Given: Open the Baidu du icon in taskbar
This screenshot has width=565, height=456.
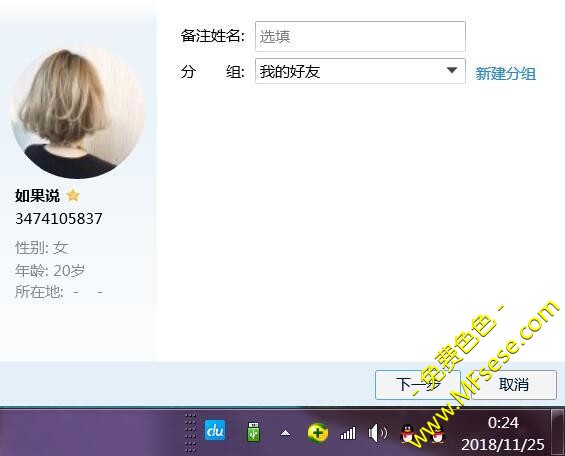Looking at the screenshot, I should (x=215, y=430).
